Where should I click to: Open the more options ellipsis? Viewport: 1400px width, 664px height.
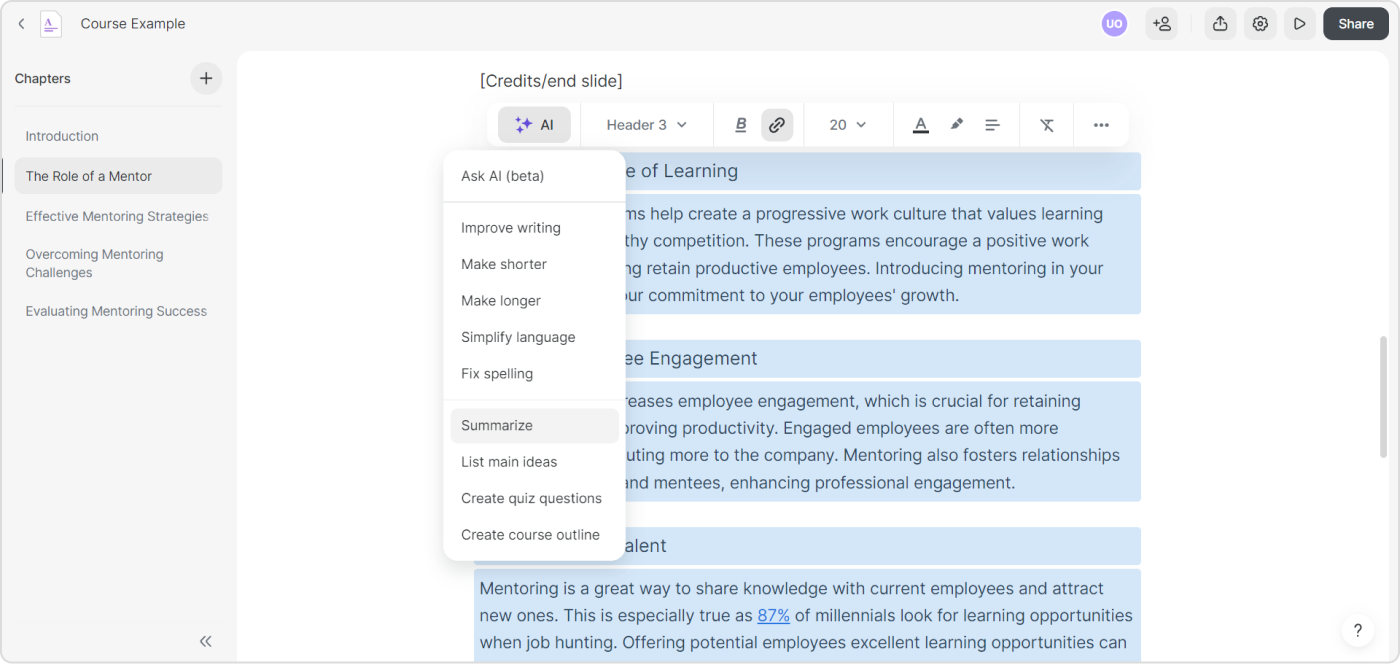click(x=1101, y=125)
